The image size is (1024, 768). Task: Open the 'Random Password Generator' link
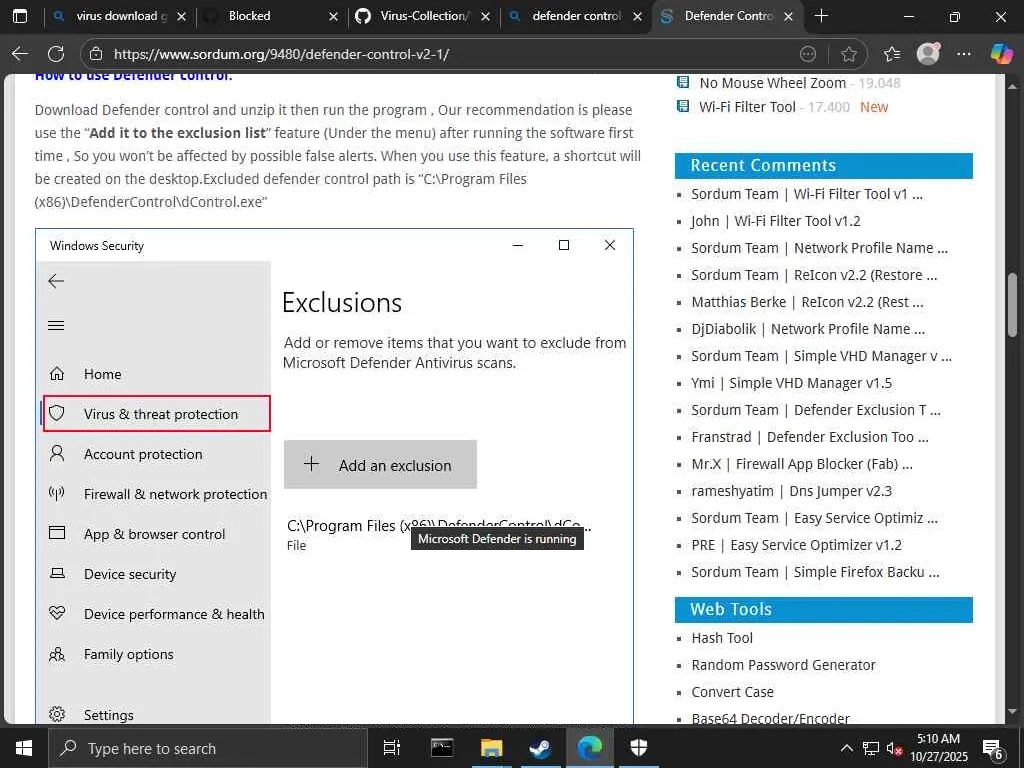click(x=783, y=665)
